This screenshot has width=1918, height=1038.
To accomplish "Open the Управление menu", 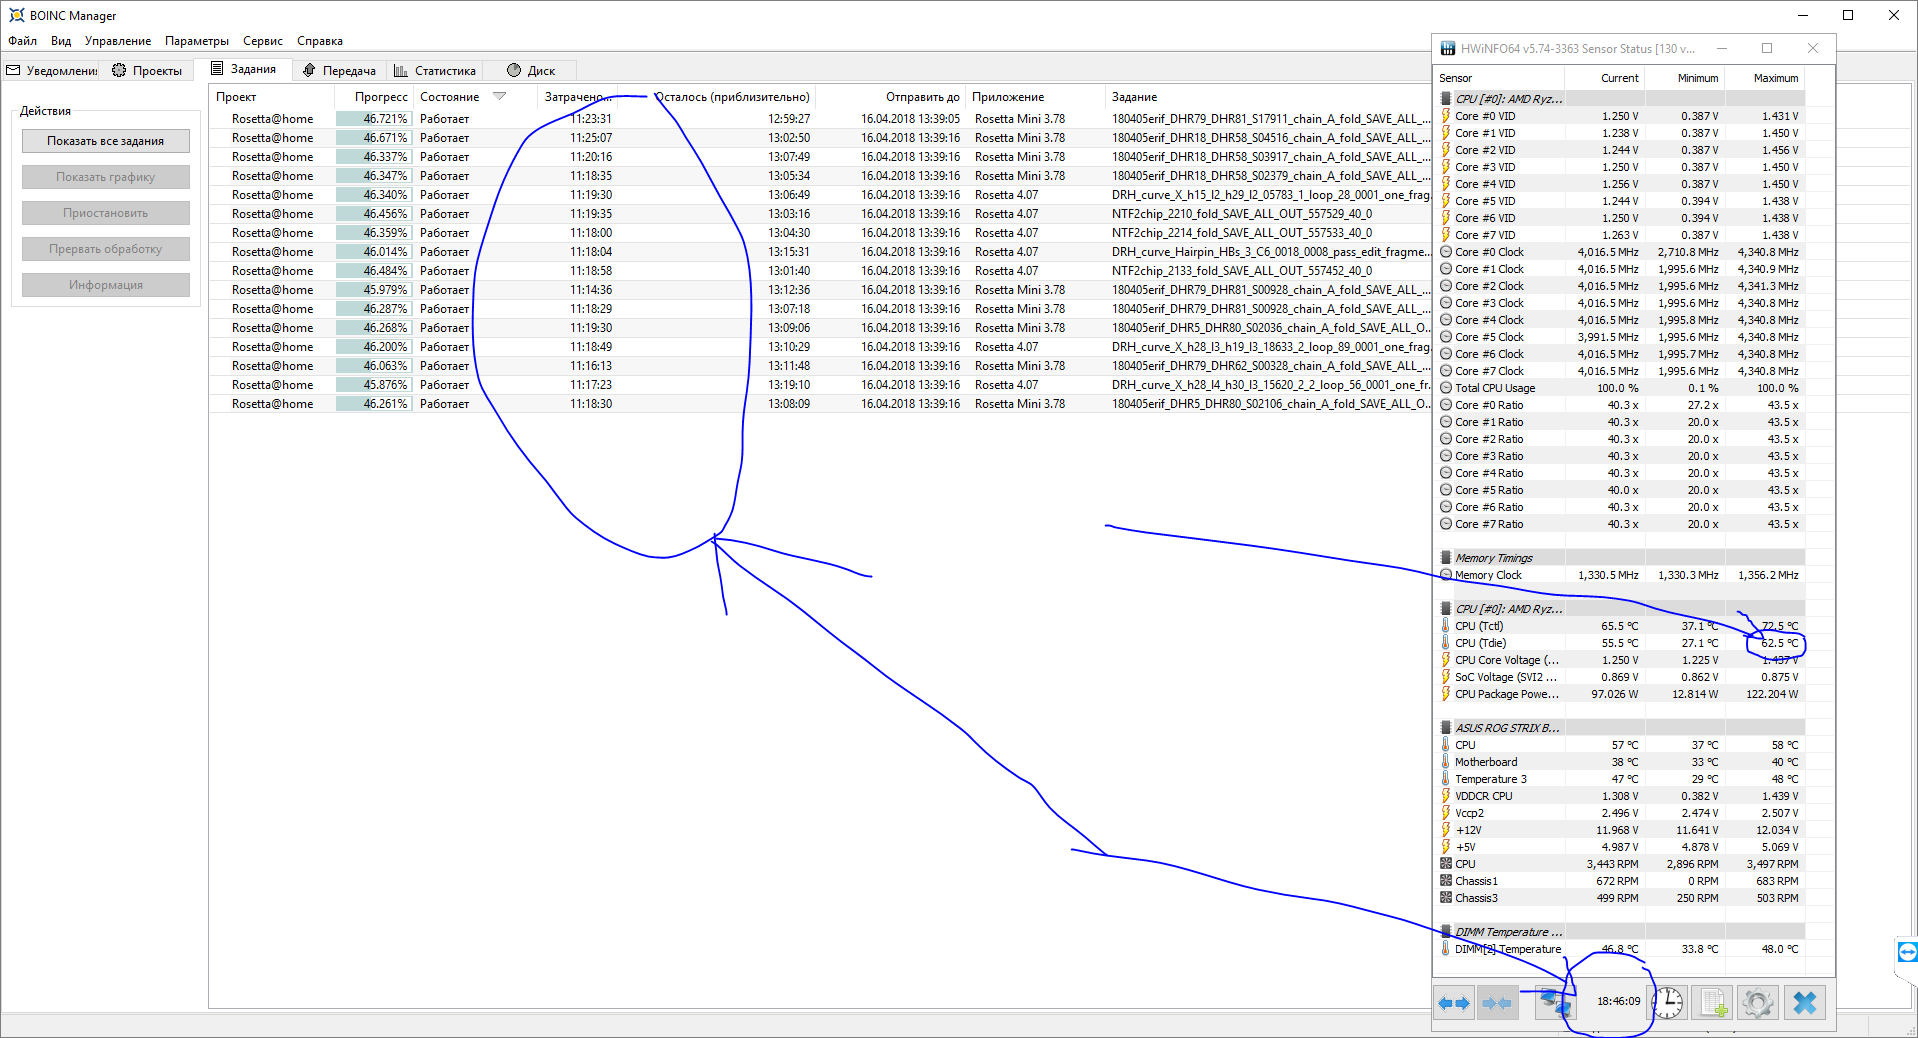I will pos(118,41).
